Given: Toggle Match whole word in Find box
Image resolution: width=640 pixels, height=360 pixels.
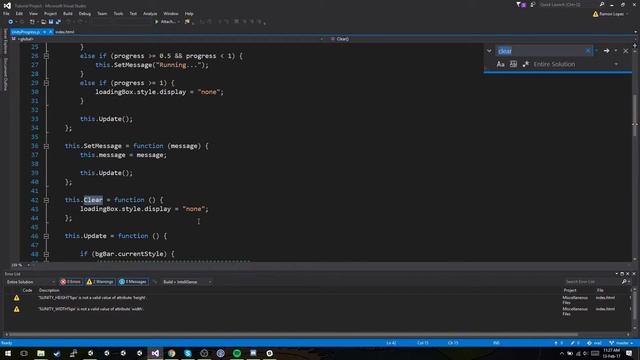Looking at the screenshot, I should (x=513, y=64).
